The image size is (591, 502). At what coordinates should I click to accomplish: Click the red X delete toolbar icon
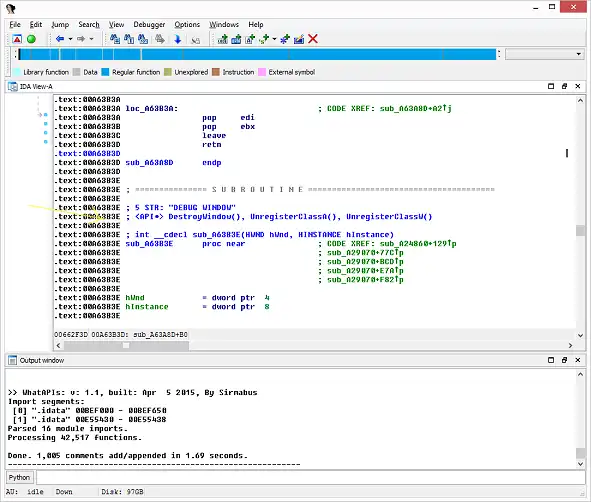313,39
